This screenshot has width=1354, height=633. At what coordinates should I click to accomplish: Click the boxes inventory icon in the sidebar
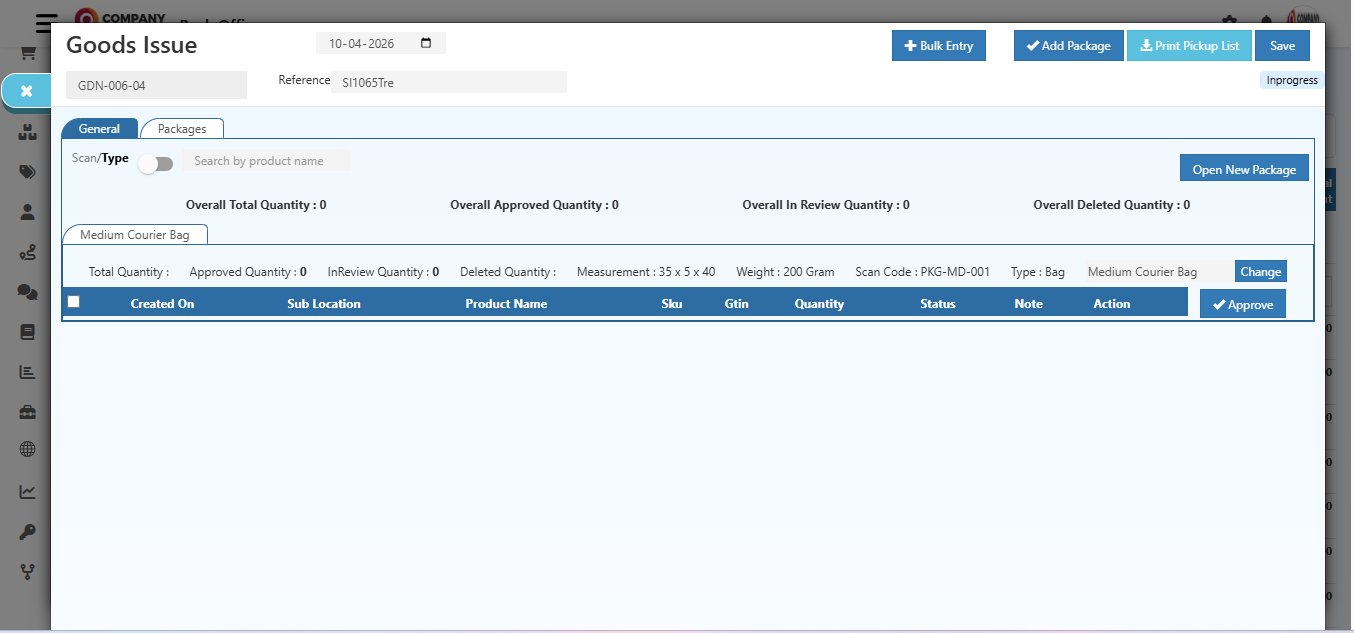[x=28, y=132]
